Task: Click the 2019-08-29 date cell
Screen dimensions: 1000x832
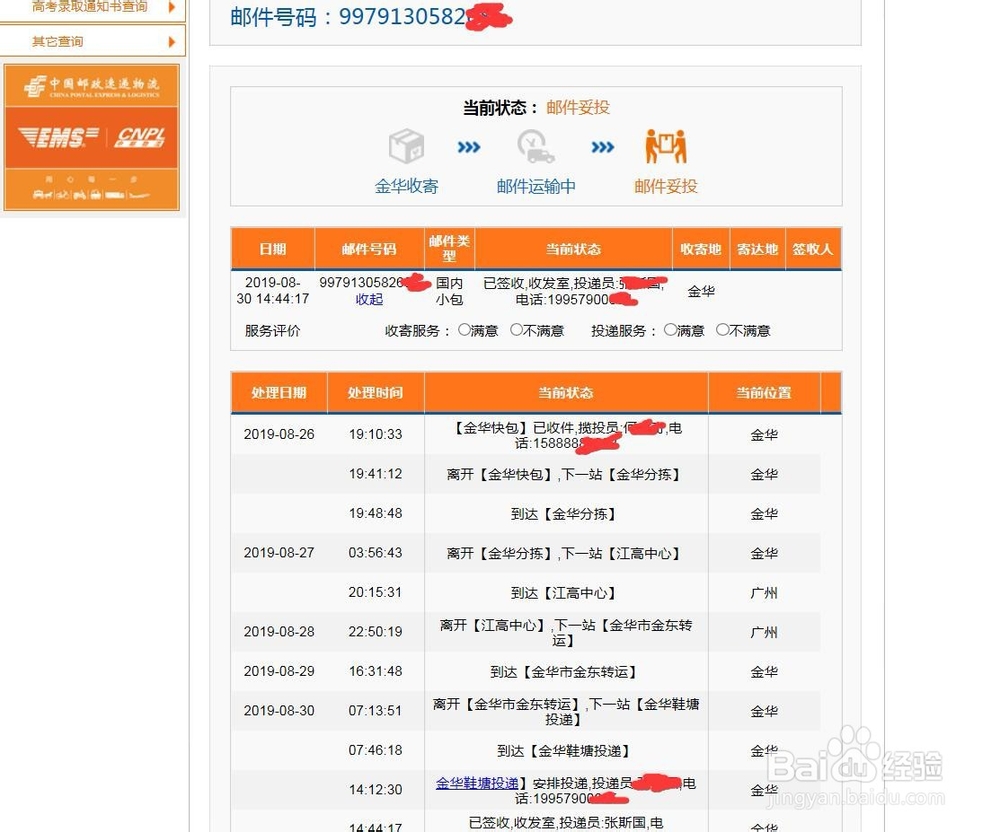Action: [x=279, y=671]
